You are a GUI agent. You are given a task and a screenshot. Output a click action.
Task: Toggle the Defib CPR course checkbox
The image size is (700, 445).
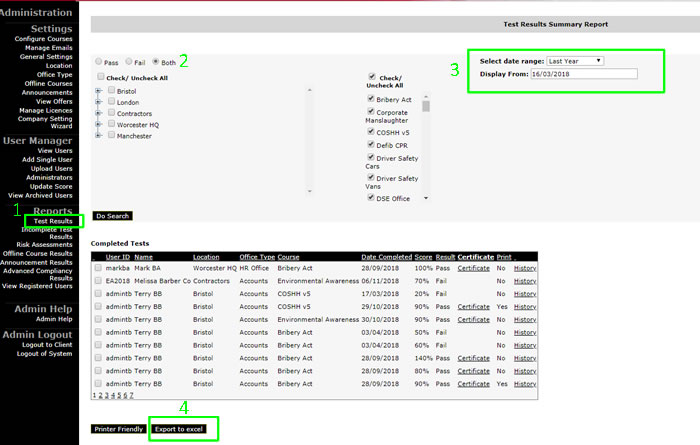(372, 144)
